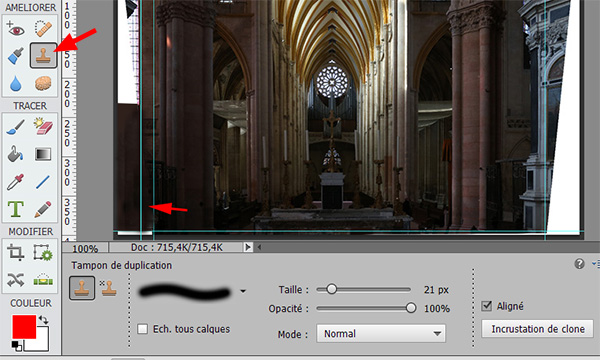Select the Color Picker eyedropper tool
The image size is (600, 360).
15,182
